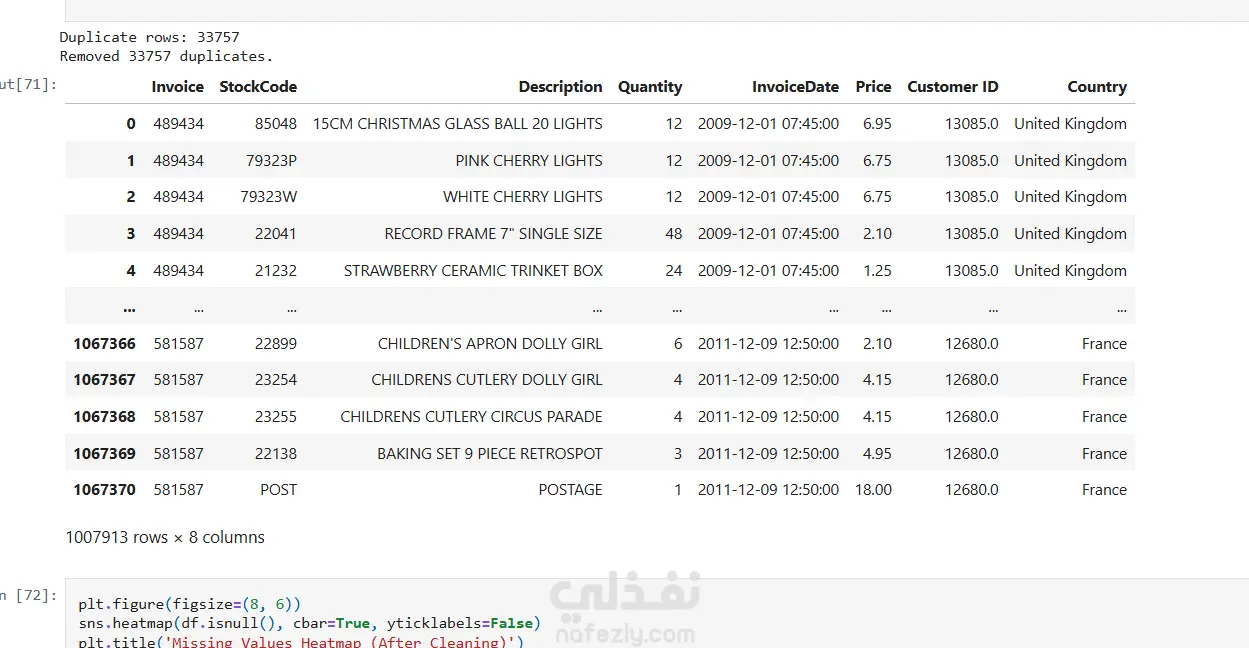Click the Invoice column header
The height and width of the screenshot is (648, 1249).
(x=178, y=87)
